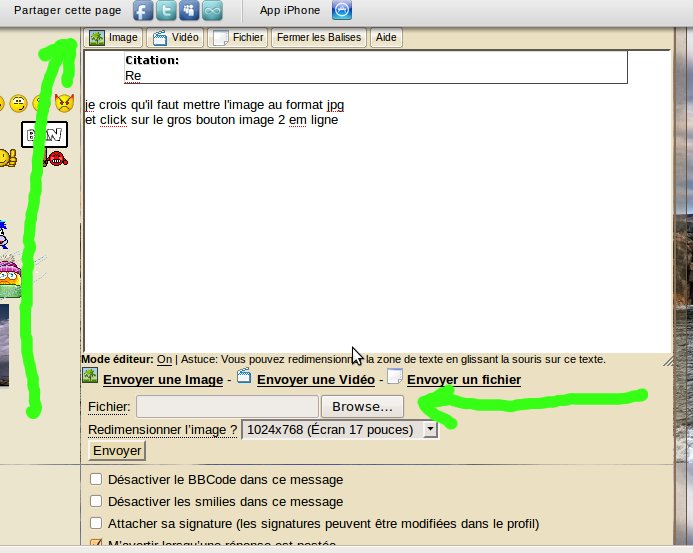Insert the angry red-eyed smiley
Image resolution: width=693 pixels, height=553 pixels.
click(x=64, y=103)
